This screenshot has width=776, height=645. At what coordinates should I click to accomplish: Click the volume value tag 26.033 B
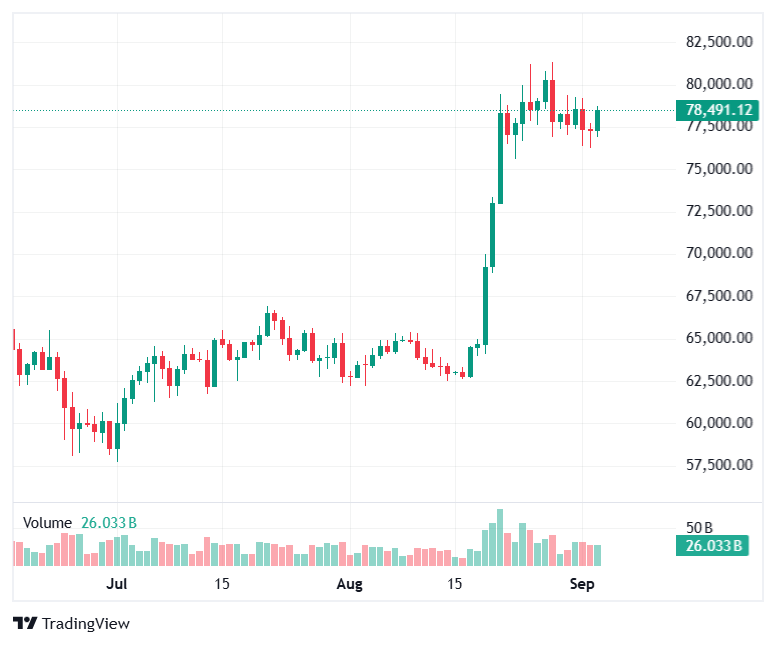point(712,546)
